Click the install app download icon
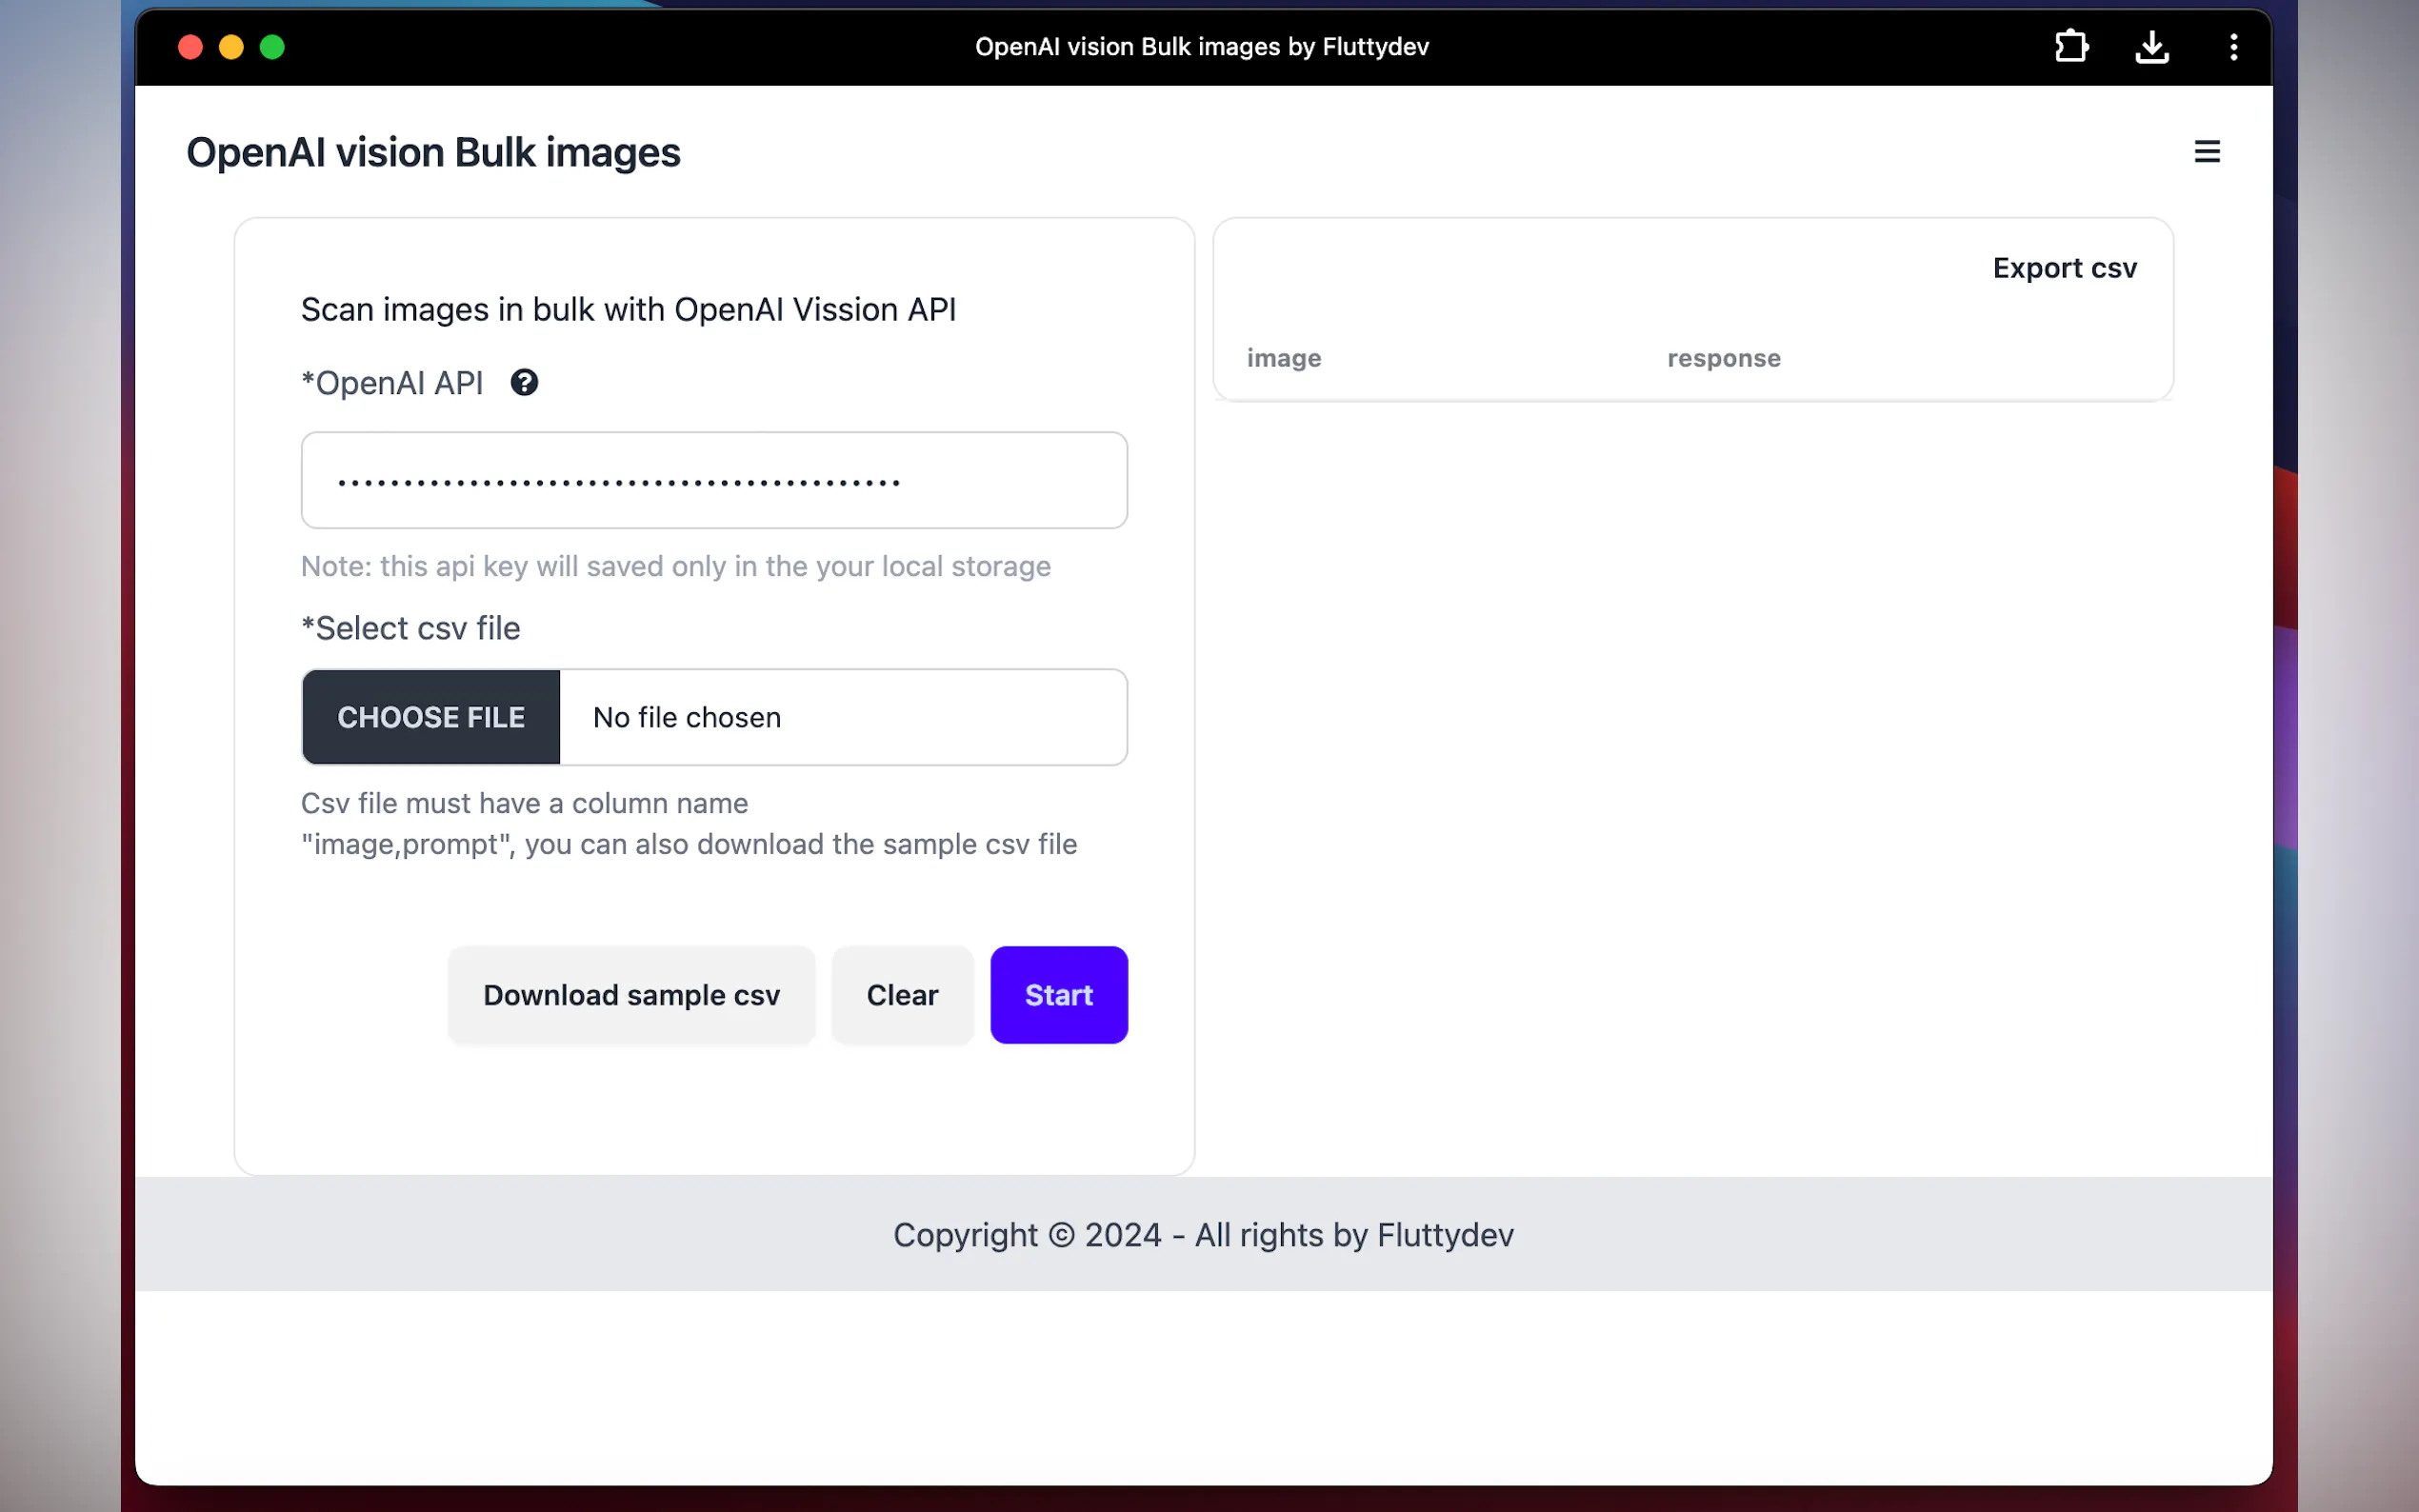Image resolution: width=2419 pixels, height=1512 pixels. [x=2152, y=47]
